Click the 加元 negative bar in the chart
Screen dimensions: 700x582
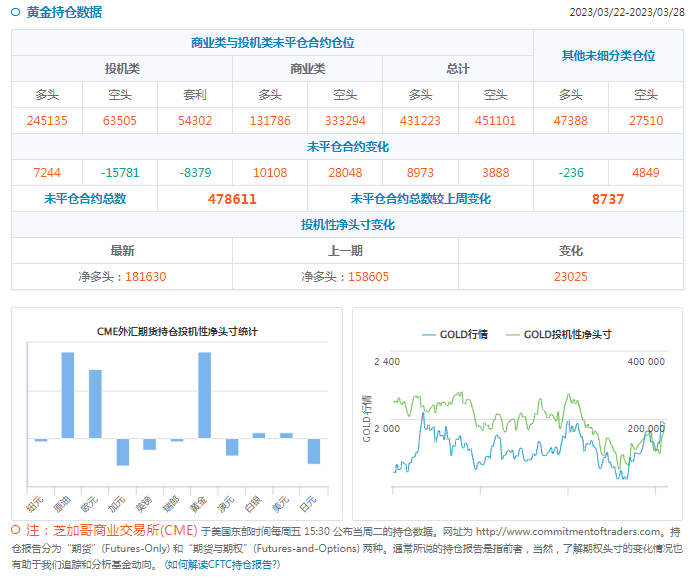click(x=123, y=452)
